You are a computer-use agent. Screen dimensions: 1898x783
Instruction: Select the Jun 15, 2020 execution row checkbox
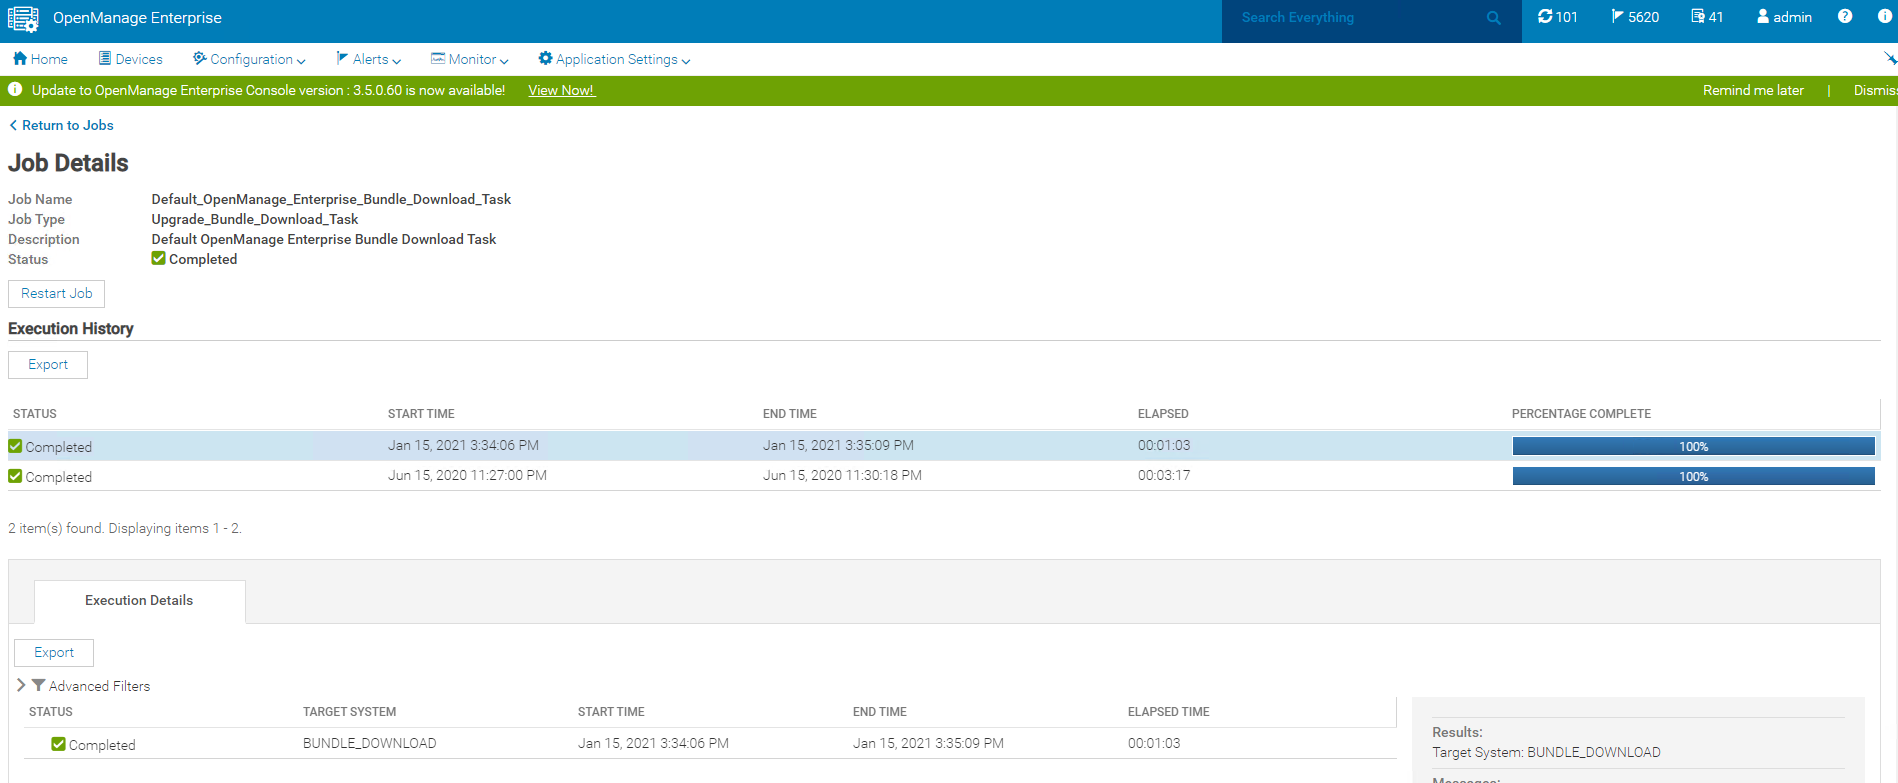coord(15,476)
